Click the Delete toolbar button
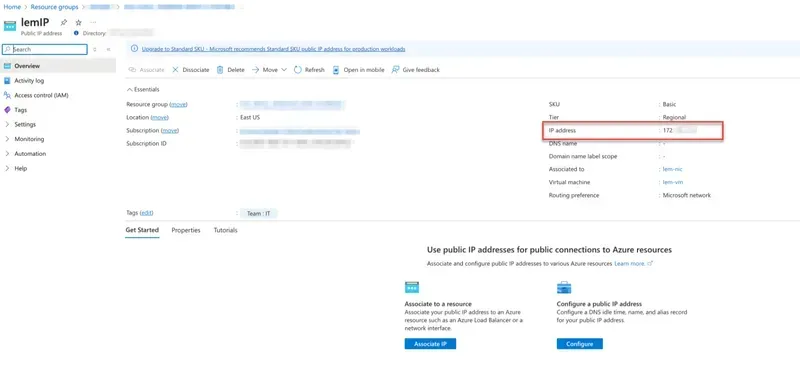The image size is (800, 365). pos(231,70)
